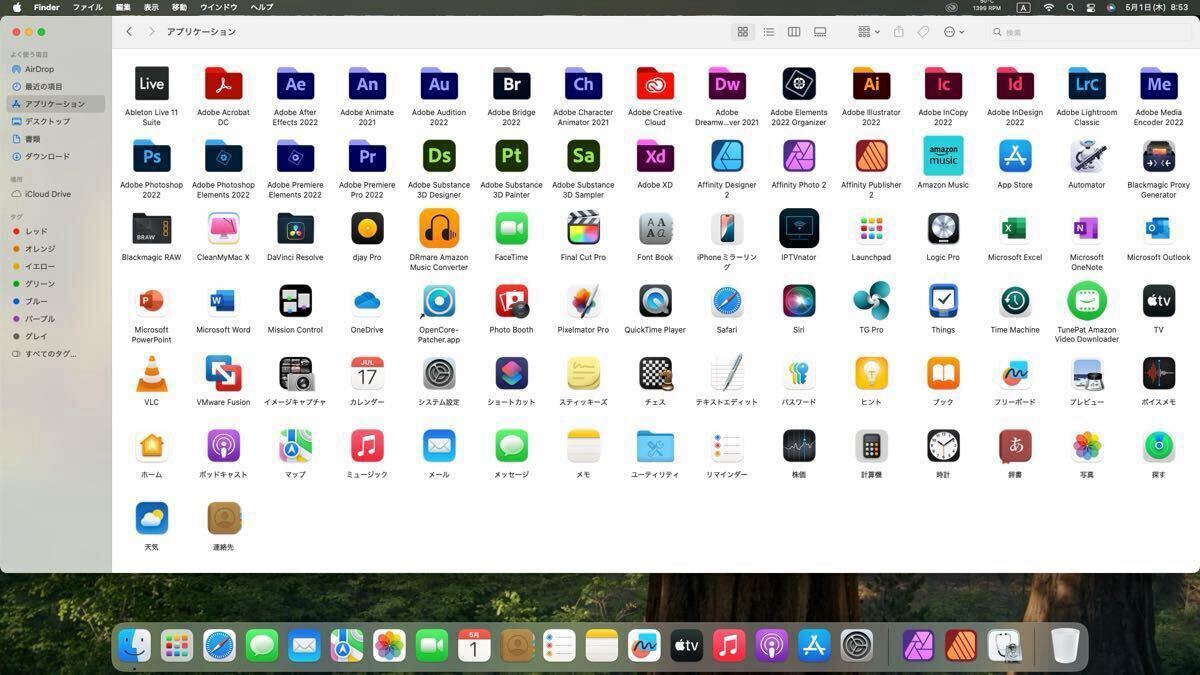
Task: Open Ableton Live 11 Suite app icon
Action: click(151, 84)
